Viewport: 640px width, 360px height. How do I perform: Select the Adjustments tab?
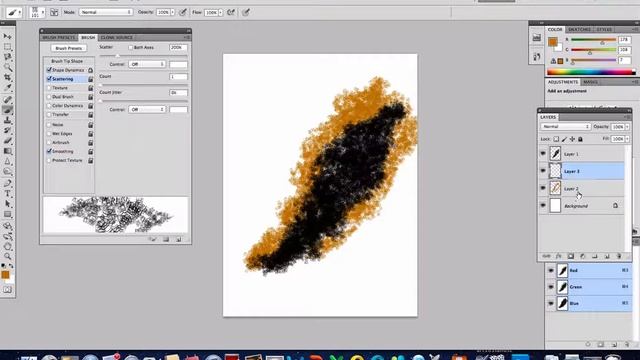pos(563,82)
